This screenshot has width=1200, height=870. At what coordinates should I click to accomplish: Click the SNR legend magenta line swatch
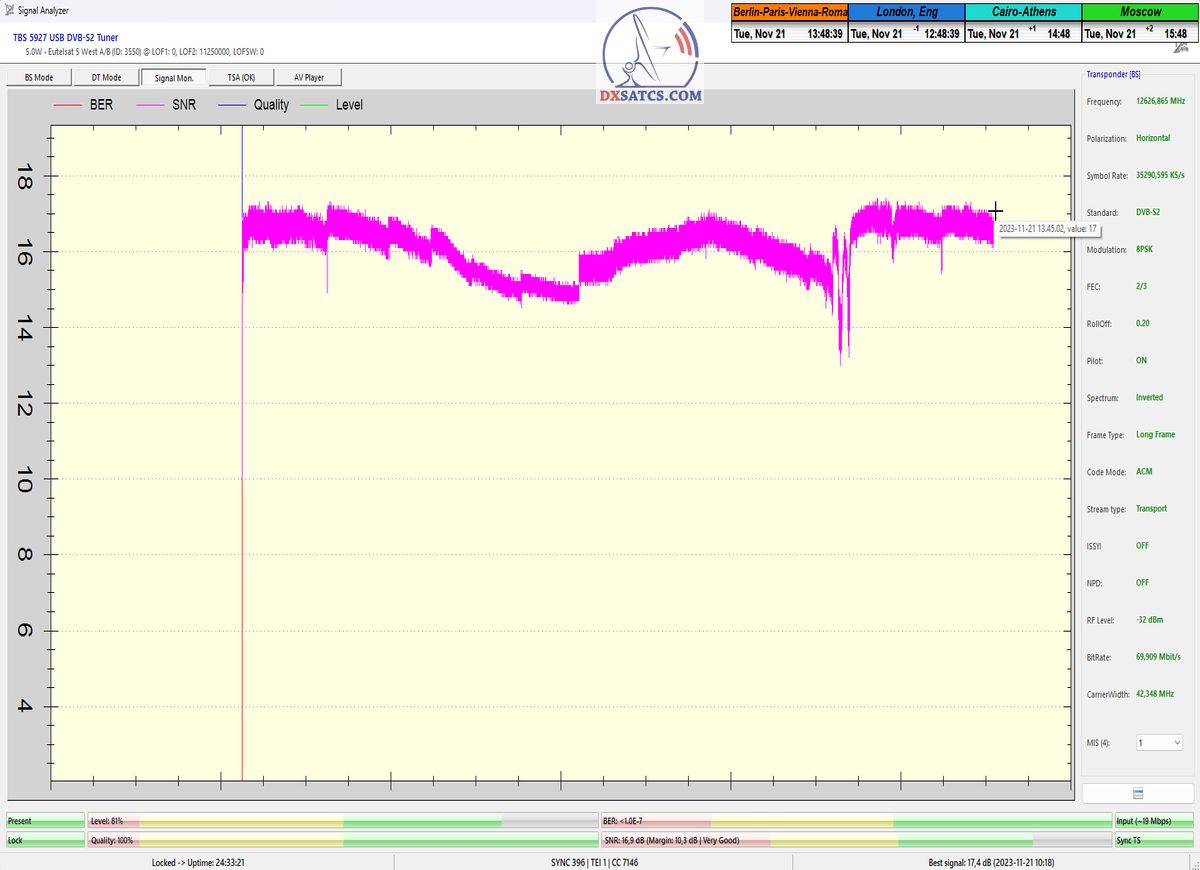[152, 105]
